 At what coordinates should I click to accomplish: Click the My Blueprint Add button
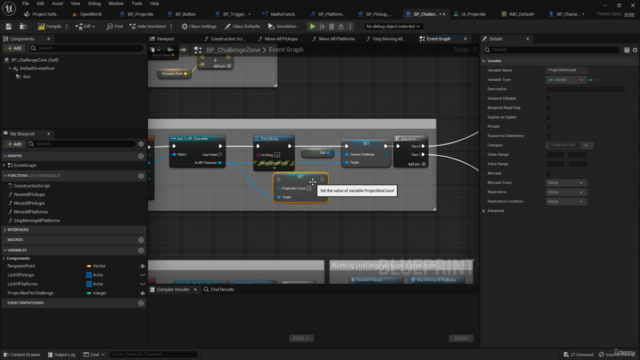pyautogui.click(x=14, y=144)
